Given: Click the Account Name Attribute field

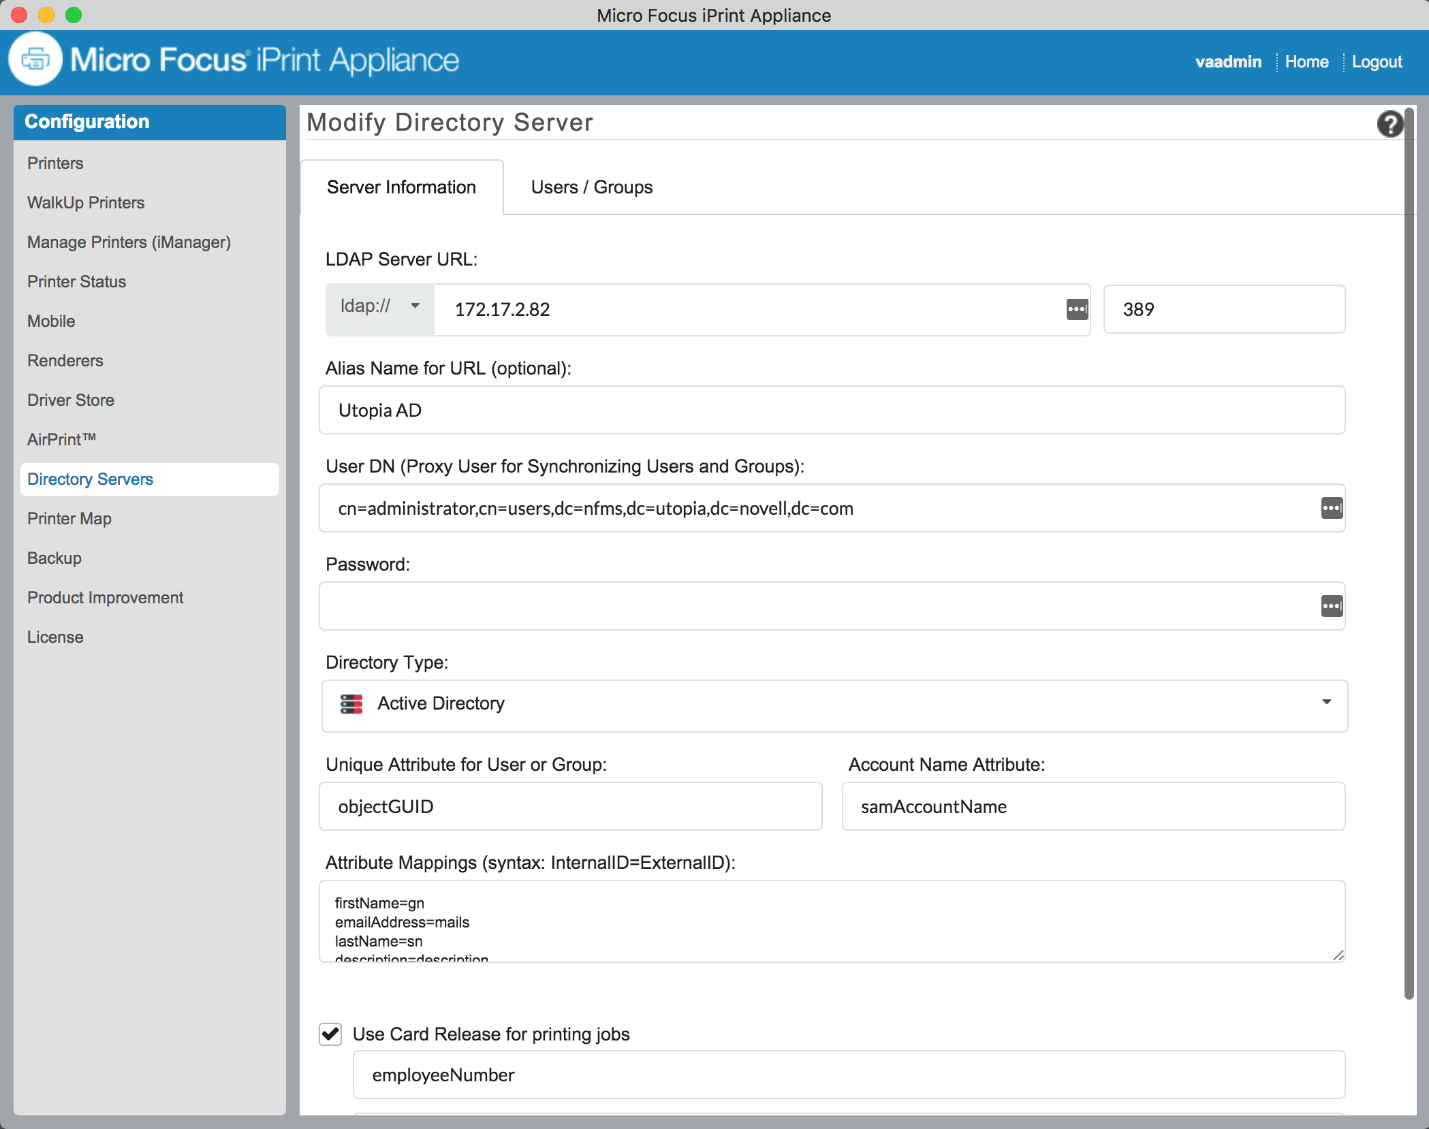Looking at the screenshot, I should point(1093,806).
